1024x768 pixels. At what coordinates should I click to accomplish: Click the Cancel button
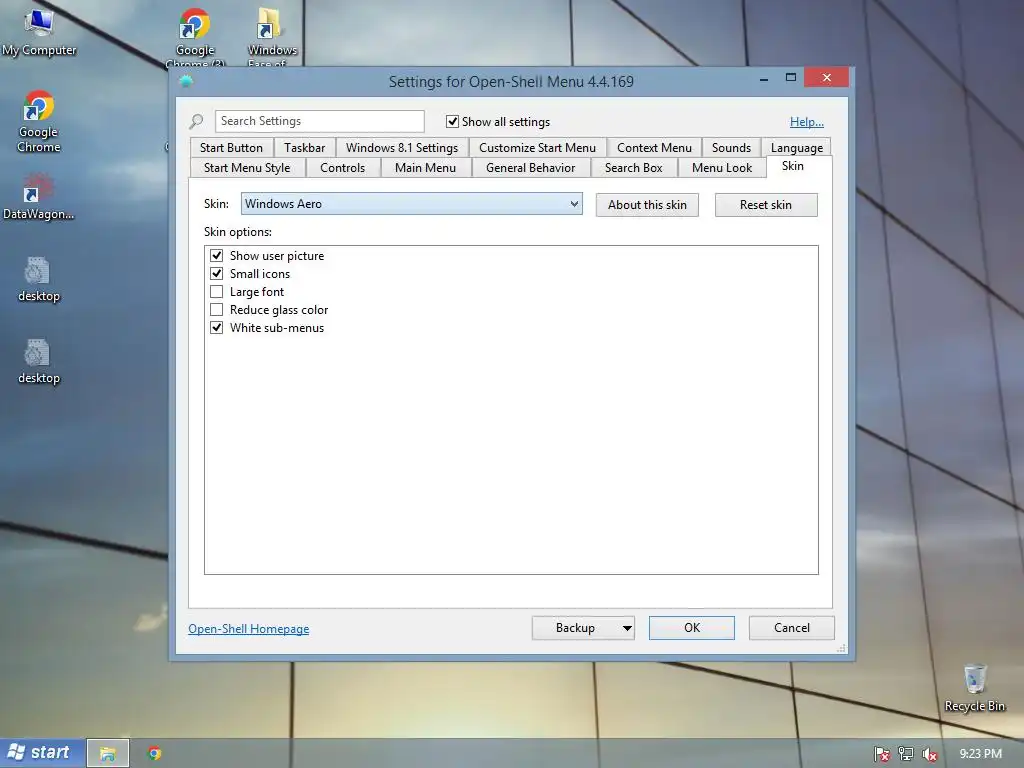792,628
